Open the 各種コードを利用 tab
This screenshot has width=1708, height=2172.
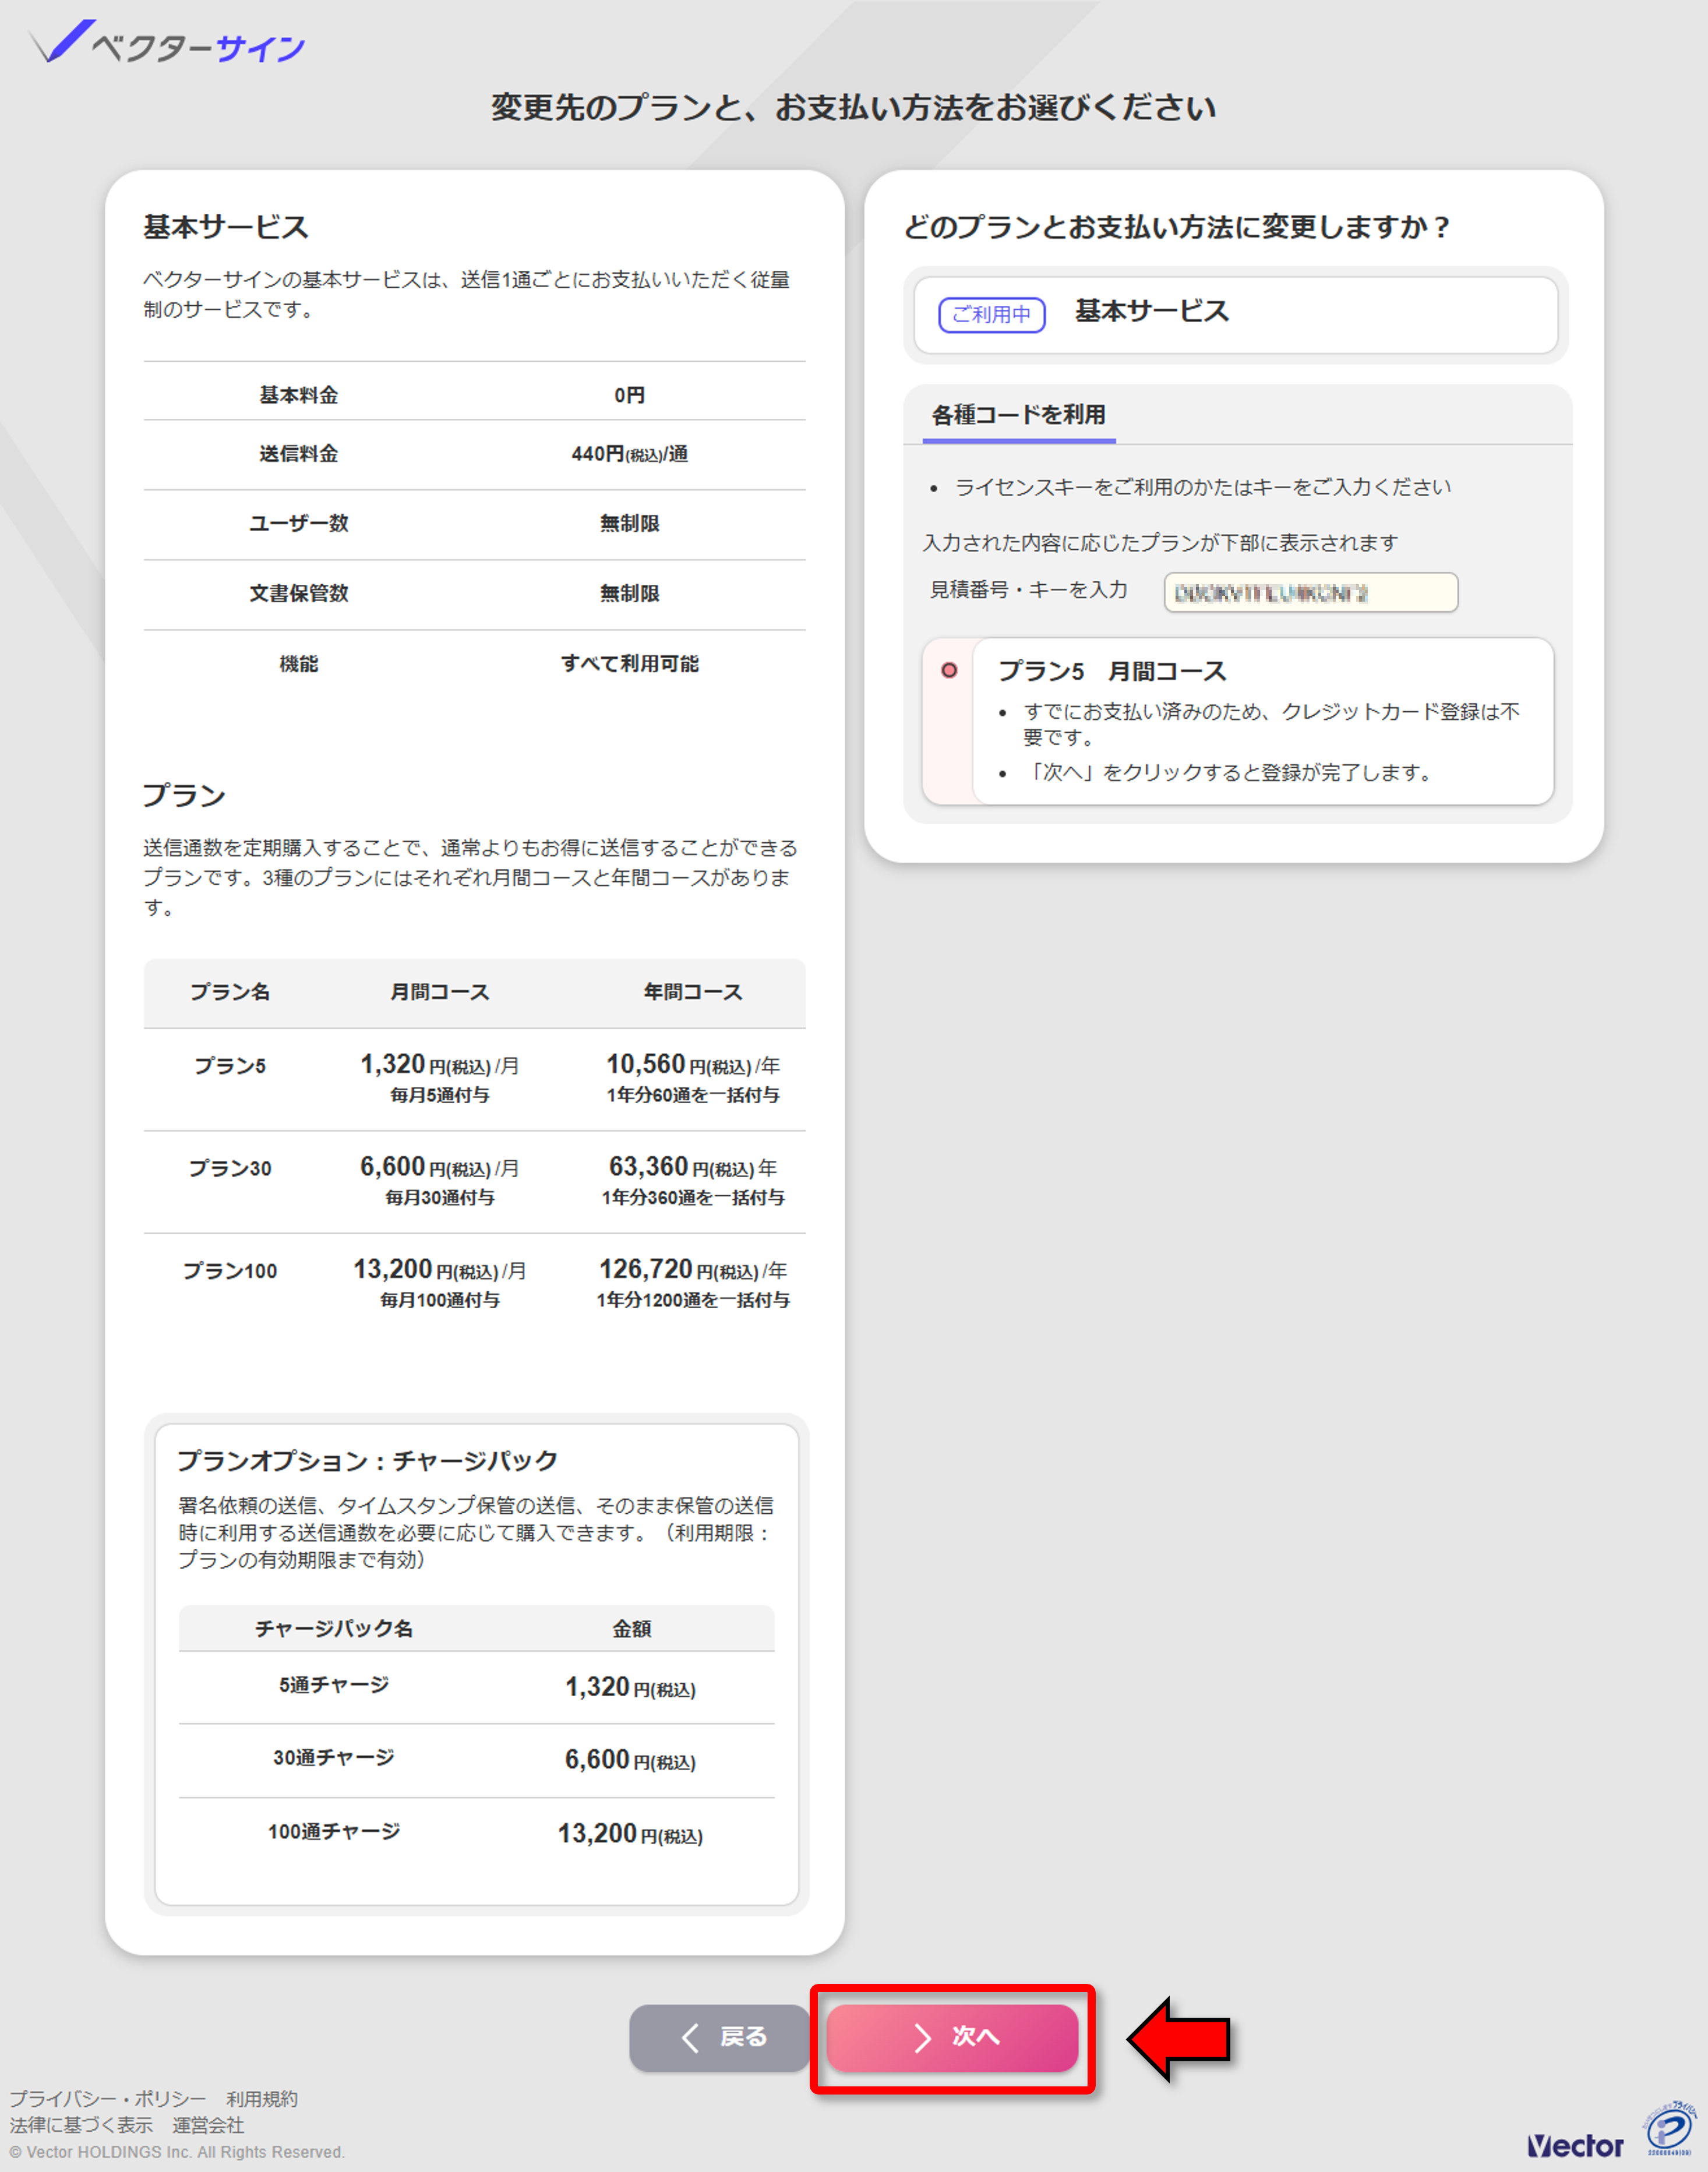pos(1018,414)
